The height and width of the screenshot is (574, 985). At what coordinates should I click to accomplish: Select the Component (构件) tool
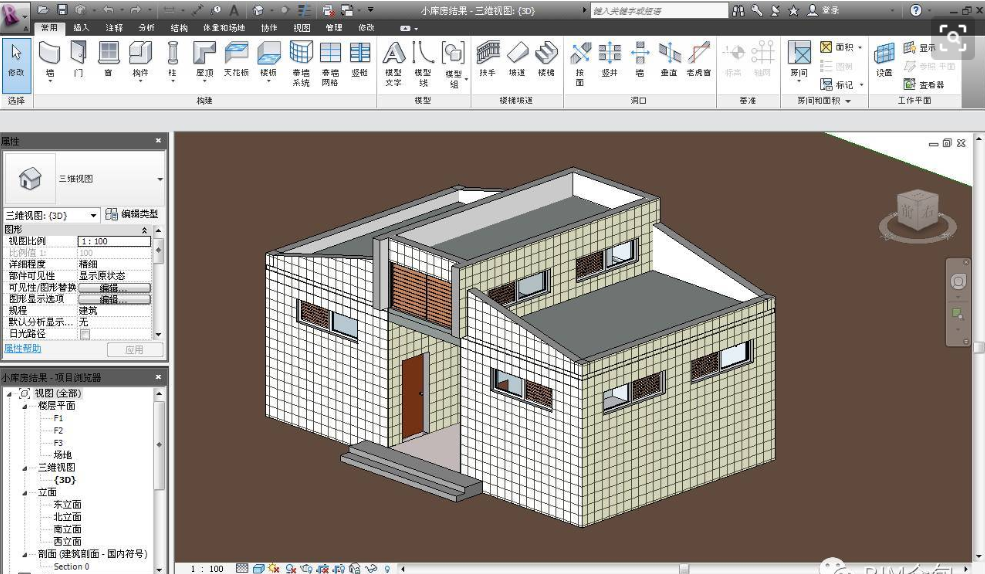[140, 60]
